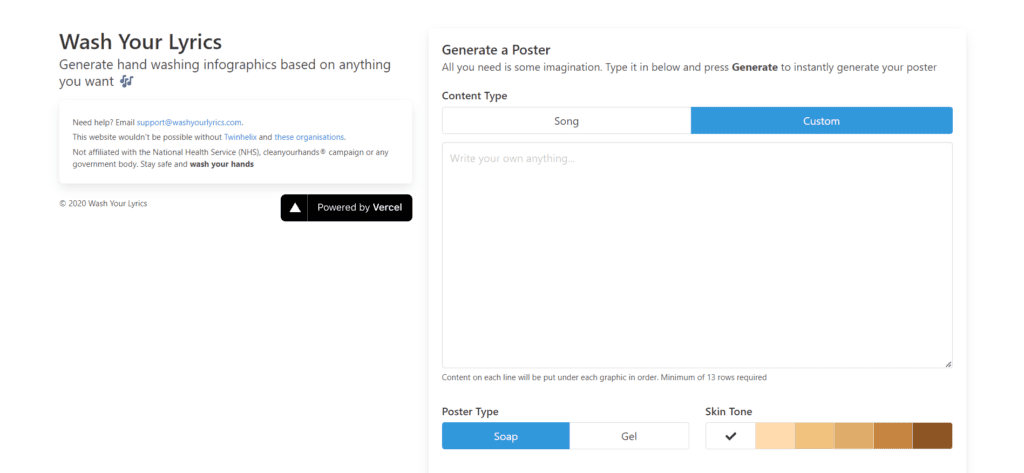Image resolution: width=1024 pixels, height=473 pixels.
Task: Pick the medium tan skin tone swatch
Action: (x=854, y=436)
